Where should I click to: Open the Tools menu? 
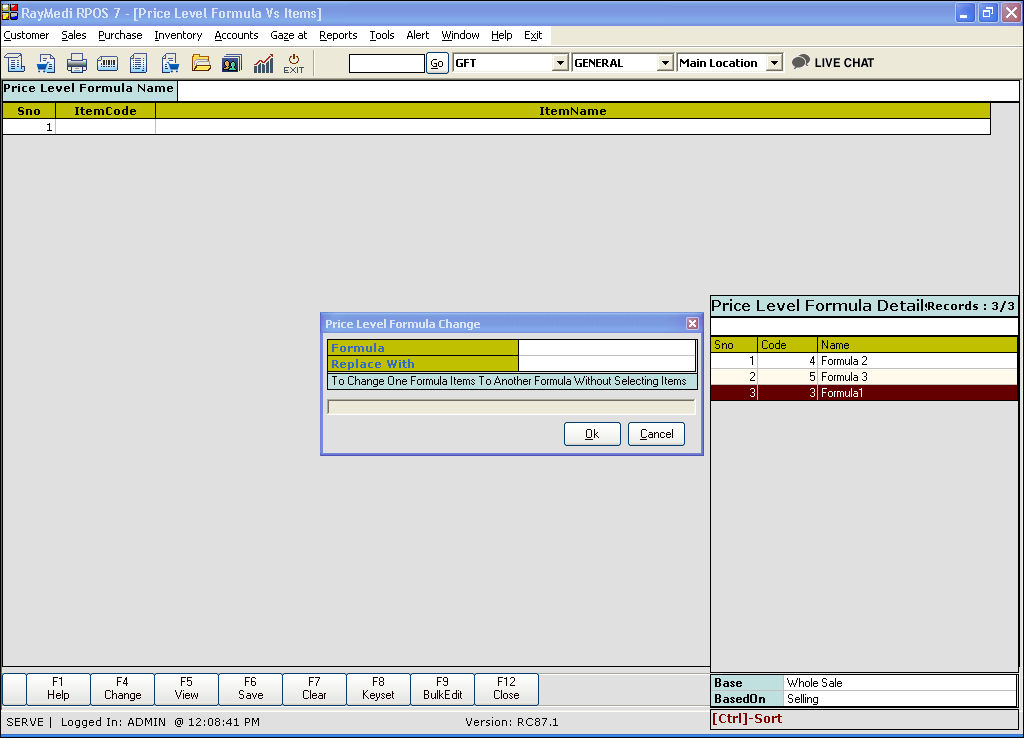[x=382, y=35]
